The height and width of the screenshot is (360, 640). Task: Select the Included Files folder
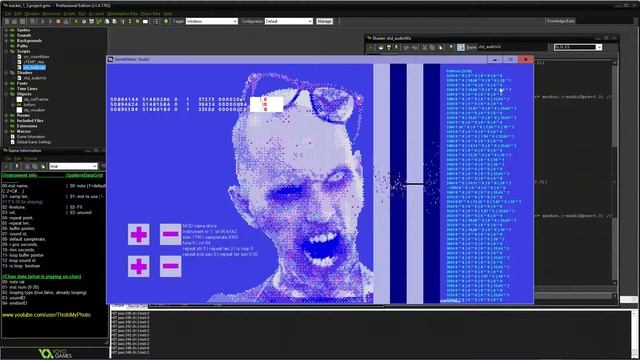pos(30,121)
